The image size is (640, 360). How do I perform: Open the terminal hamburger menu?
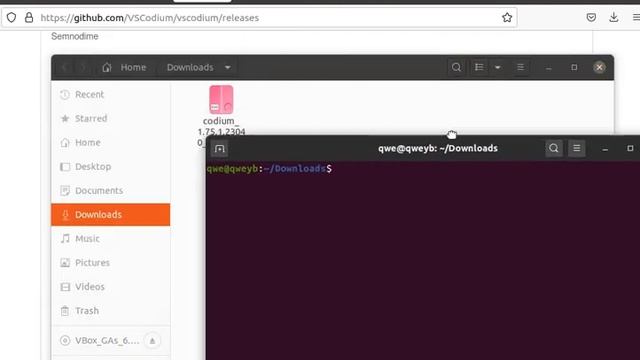pyautogui.click(x=577, y=148)
